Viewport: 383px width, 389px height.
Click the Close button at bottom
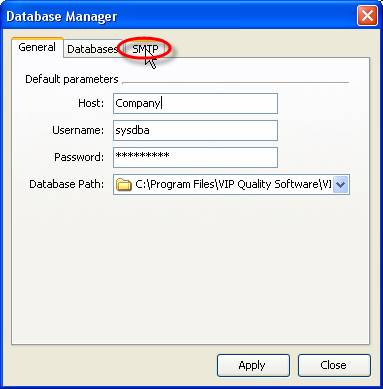pos(334,365)
